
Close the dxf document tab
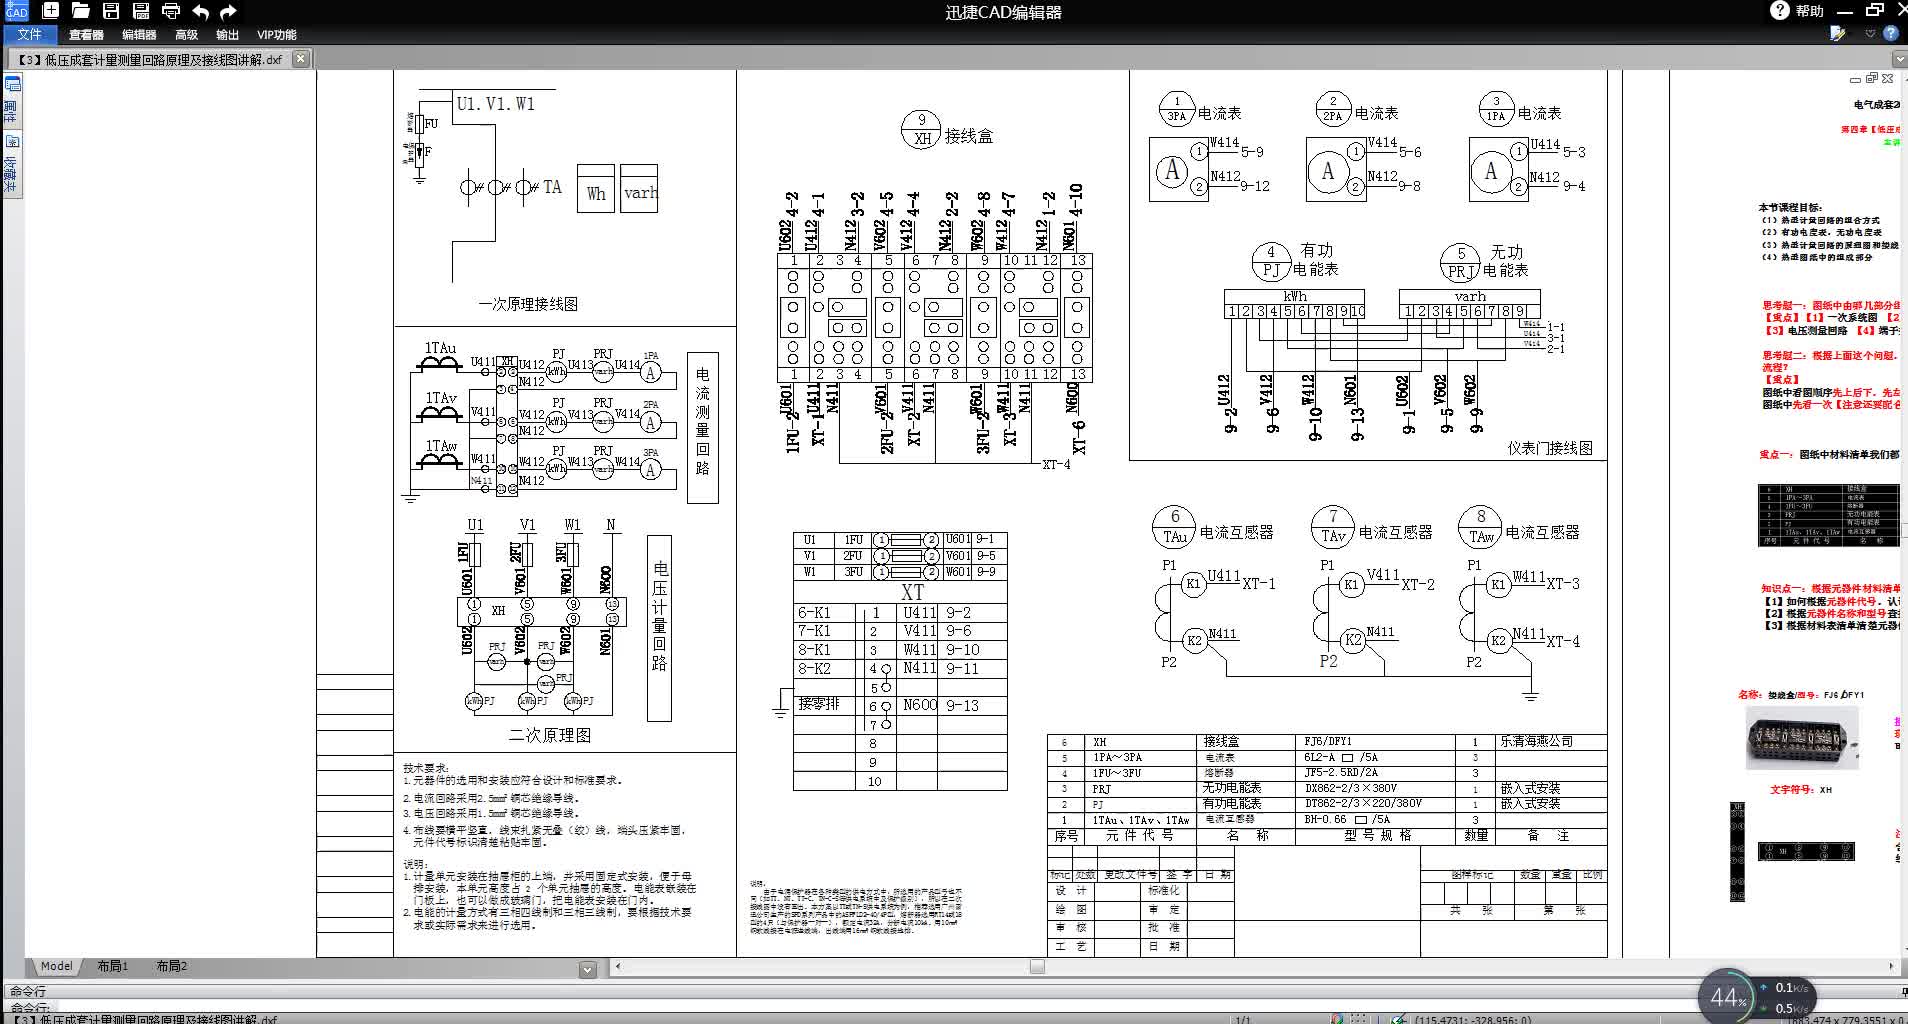tap(300, 59)
